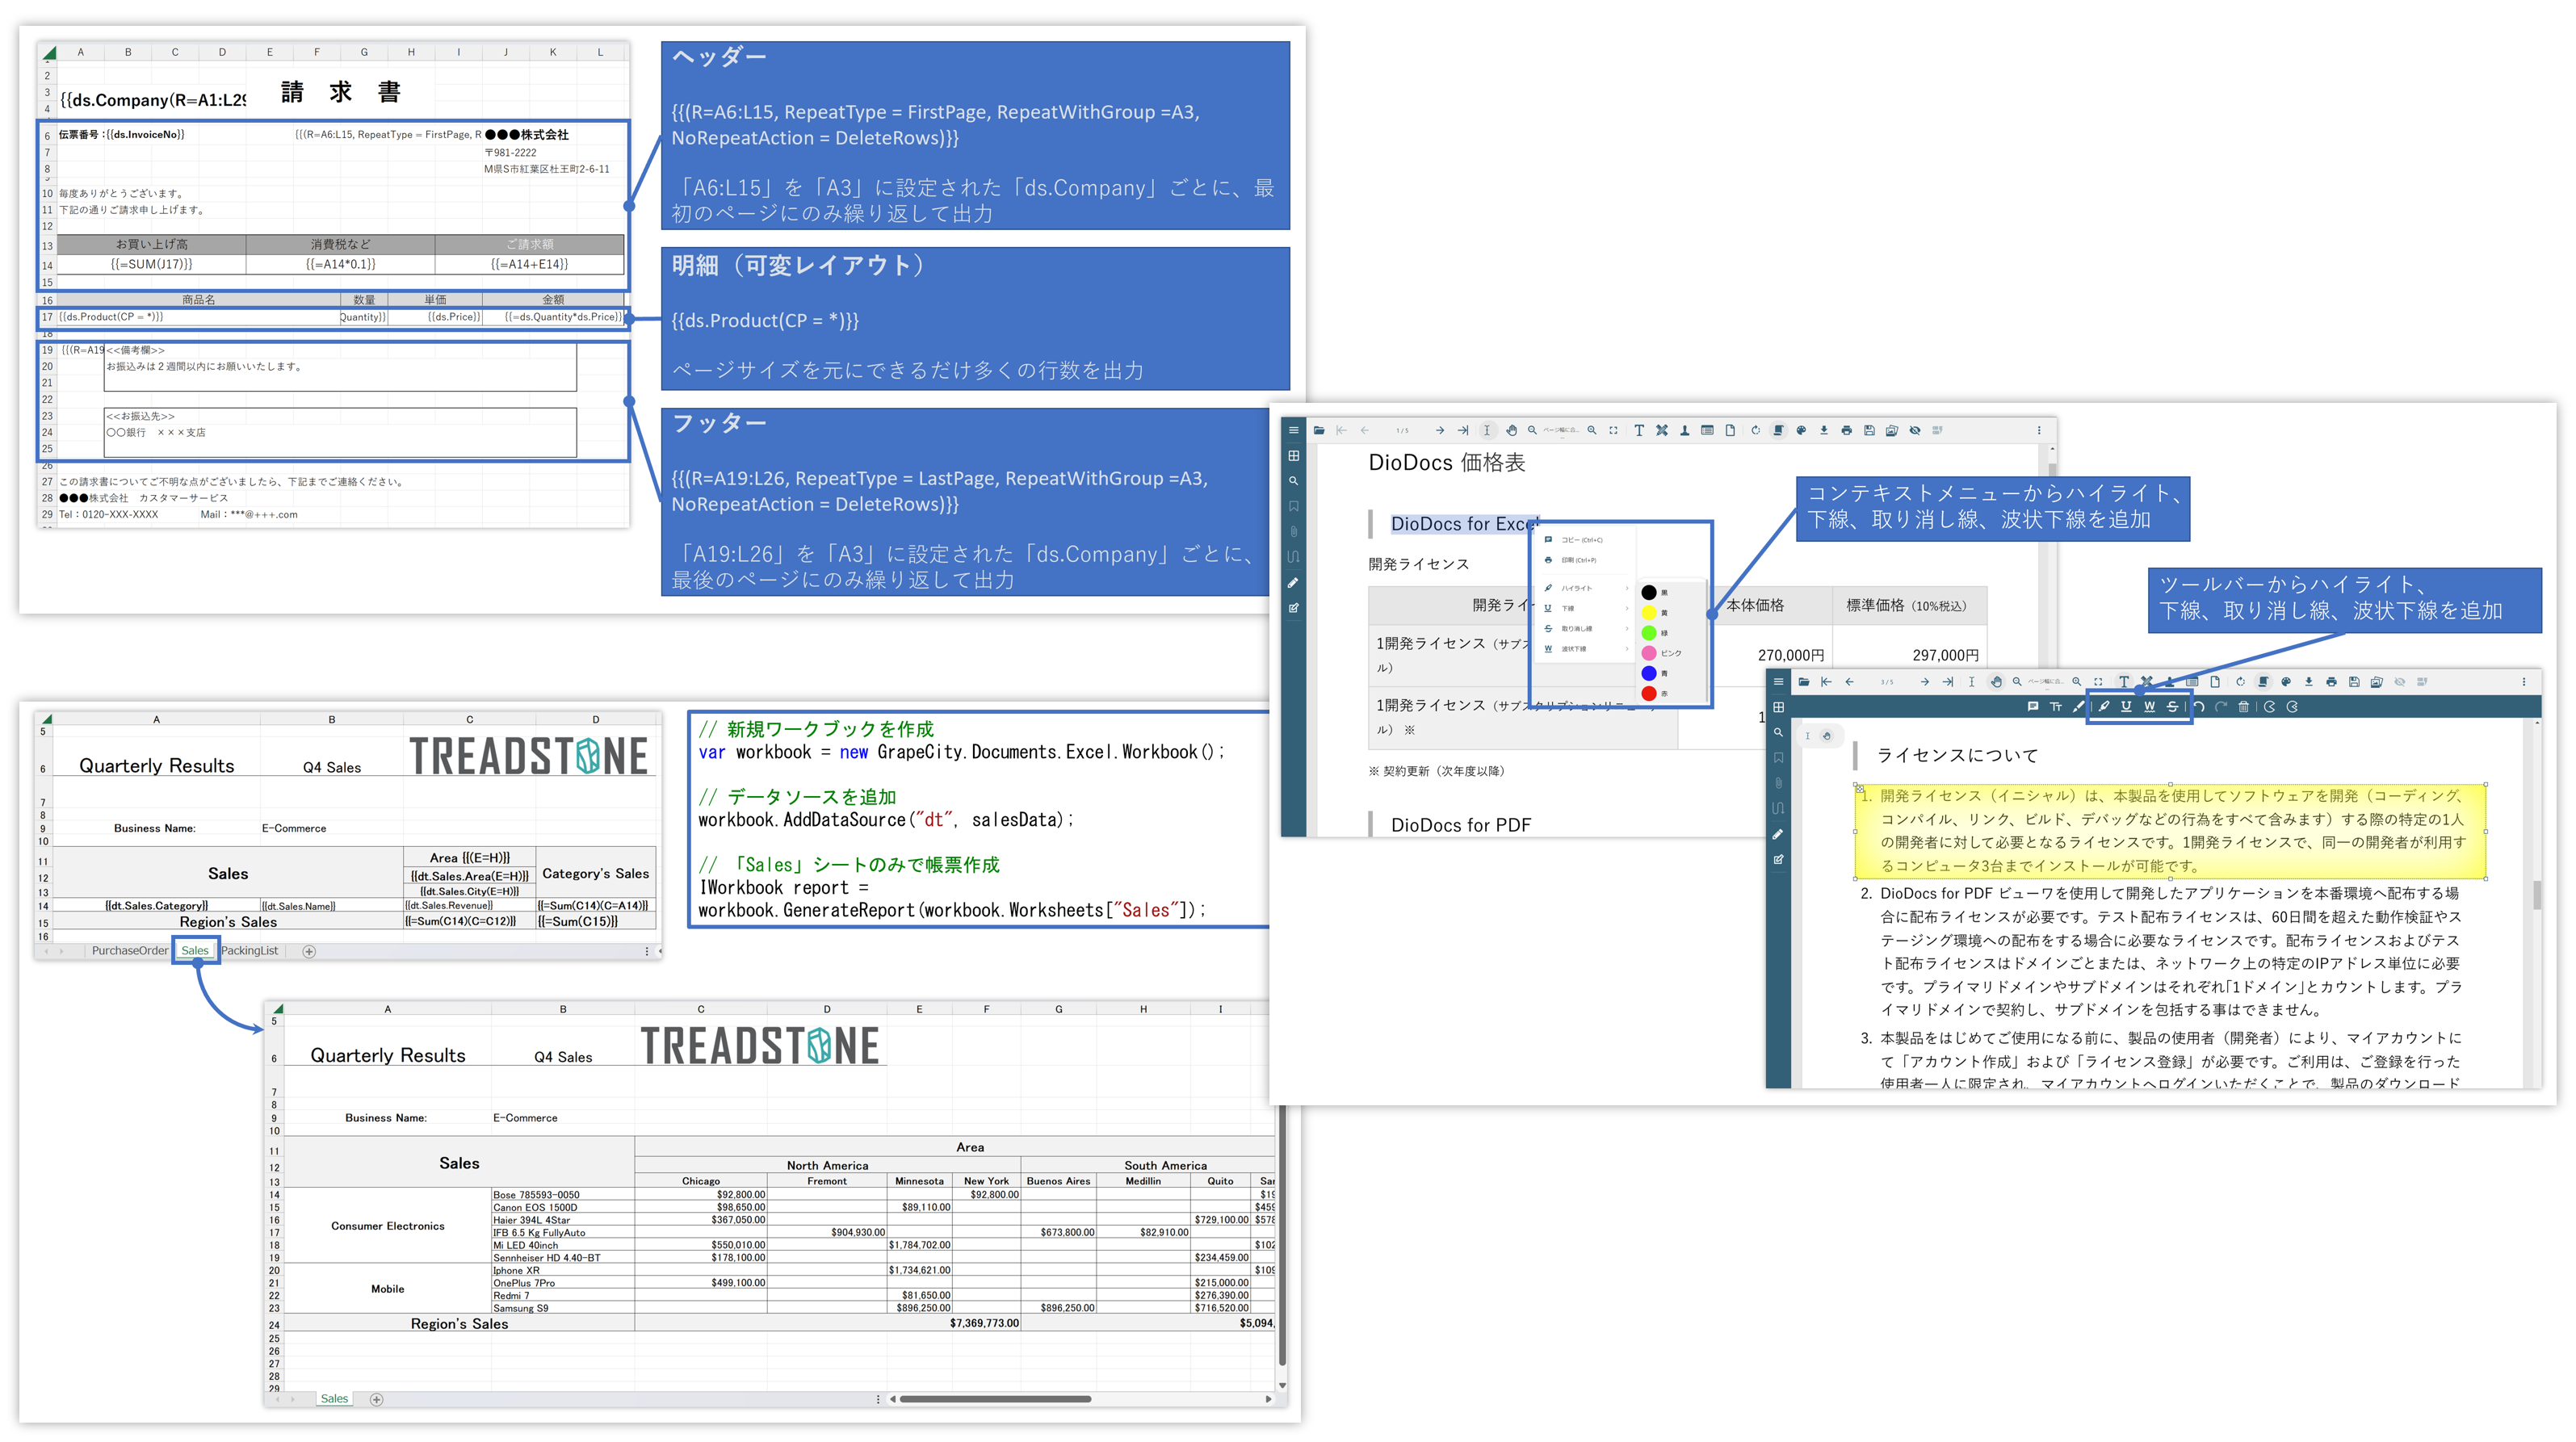
Task: Open theme palette icon in 1/5 viewer
Action: pyautogui.click(x=1801, y=431)
